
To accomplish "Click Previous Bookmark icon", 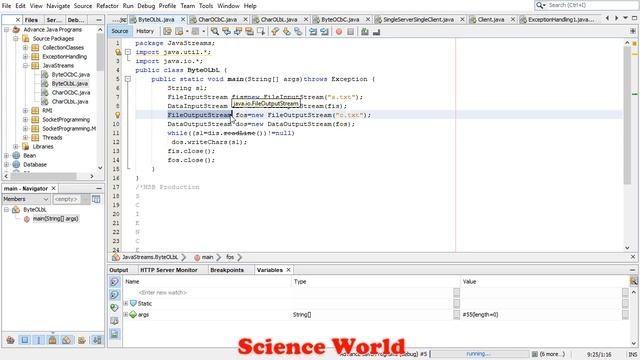I will [275, 31].
